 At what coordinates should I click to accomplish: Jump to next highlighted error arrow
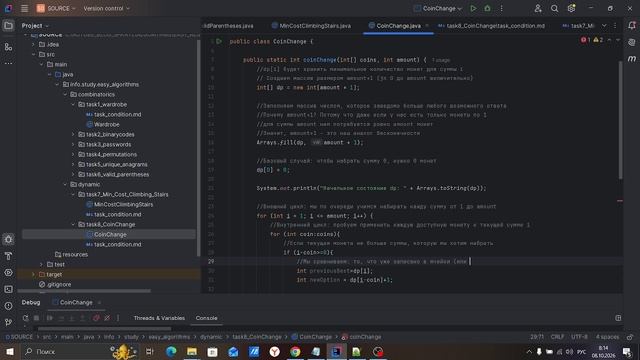(x=618, y=40)
